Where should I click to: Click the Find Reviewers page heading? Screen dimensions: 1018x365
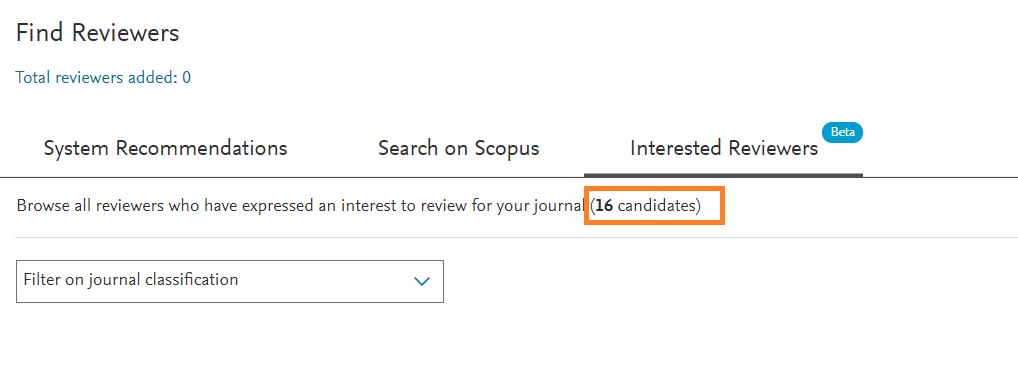tap(97, 32)
